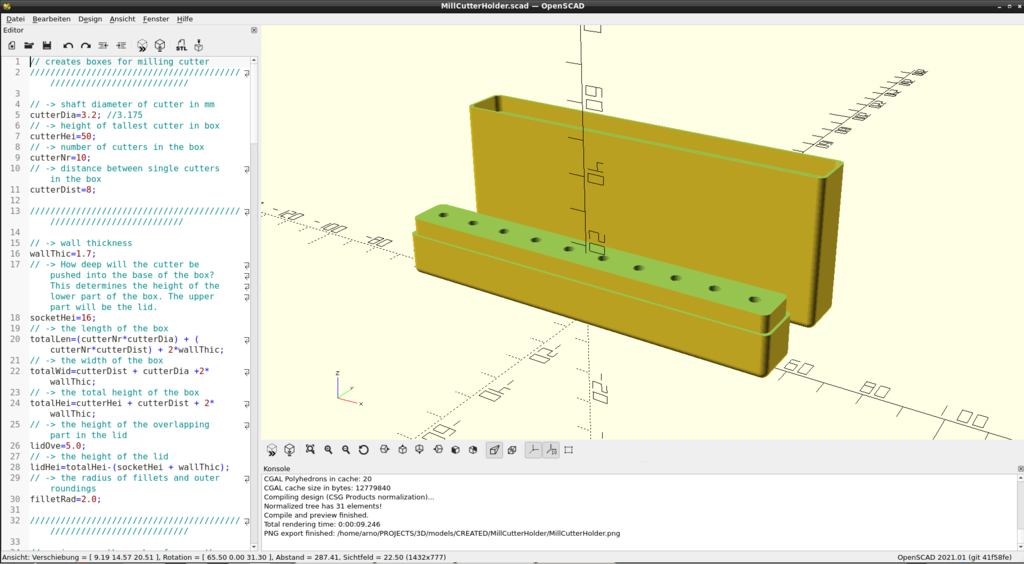Switch to Right view

click(385, 450)
